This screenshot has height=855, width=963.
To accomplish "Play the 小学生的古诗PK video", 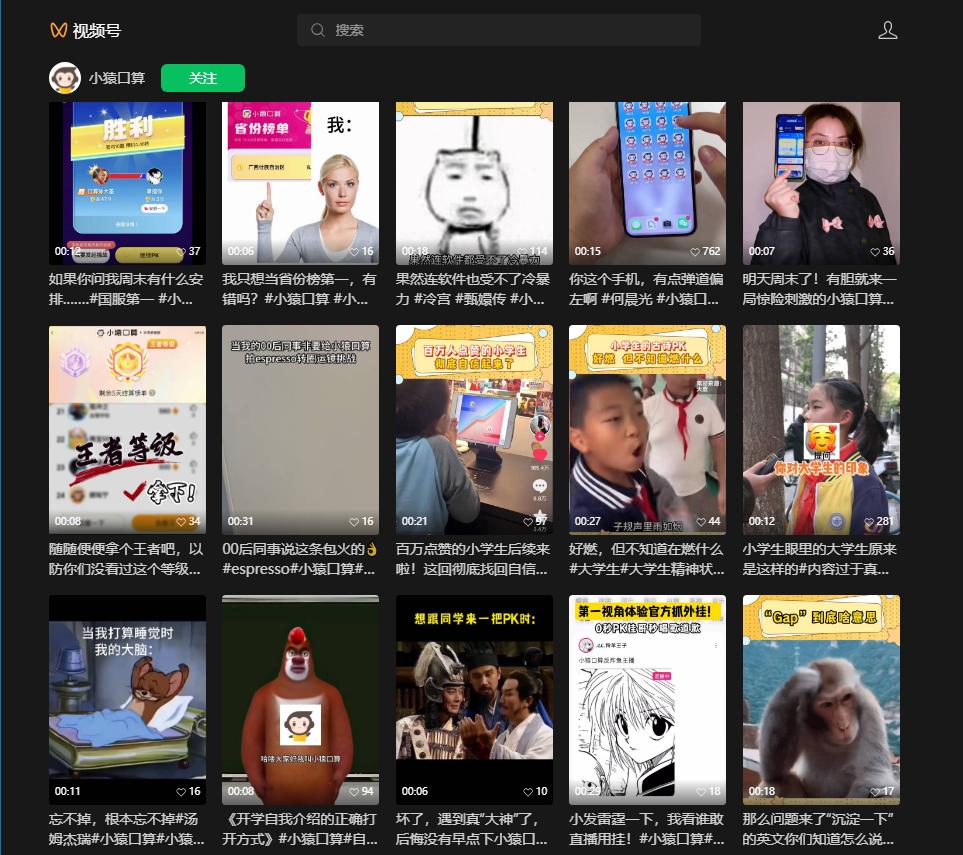I will pos(647,429).
